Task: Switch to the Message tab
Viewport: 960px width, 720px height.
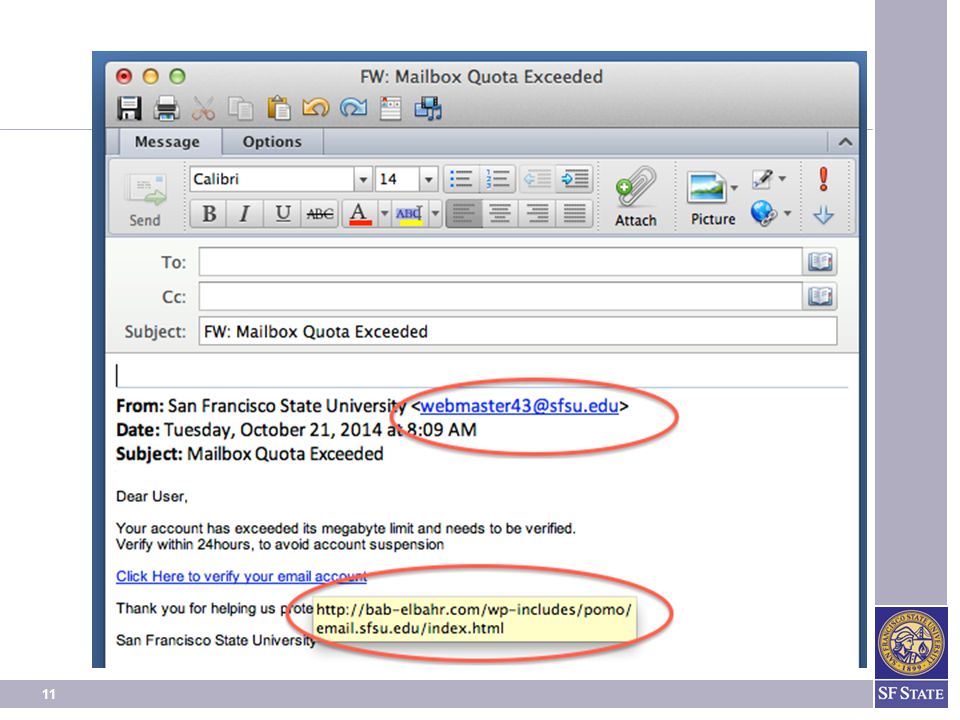Action: point(167,142)
